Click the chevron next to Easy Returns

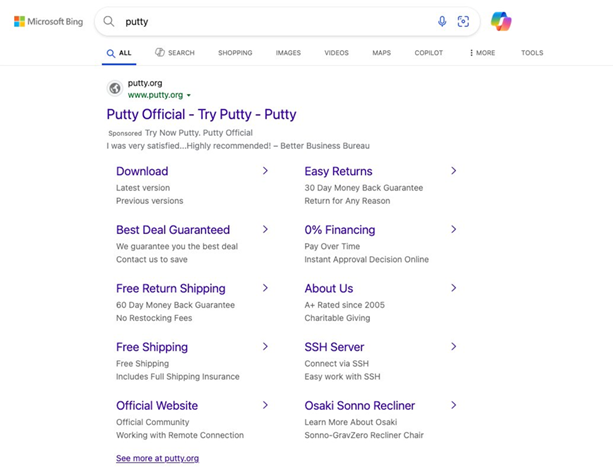(x=453, y=171)
